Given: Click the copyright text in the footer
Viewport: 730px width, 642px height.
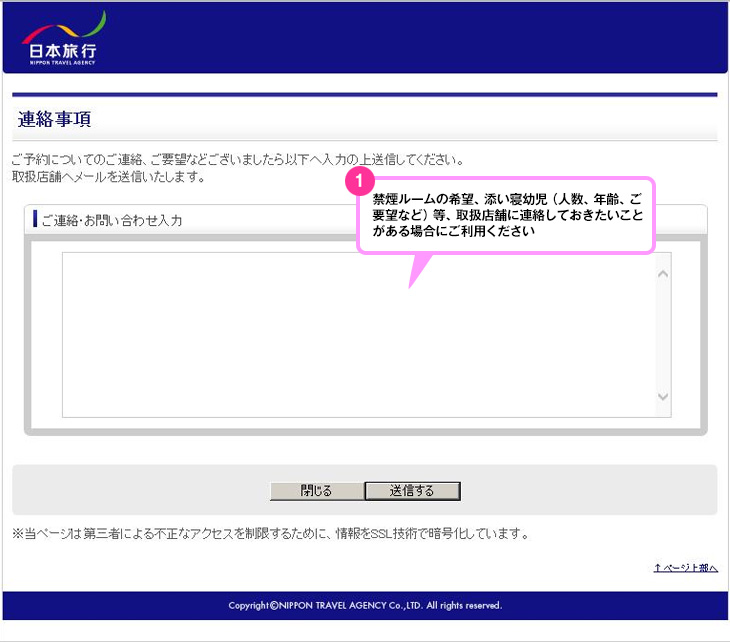Looking at the screenshot, I should click(x=365, y=605).
